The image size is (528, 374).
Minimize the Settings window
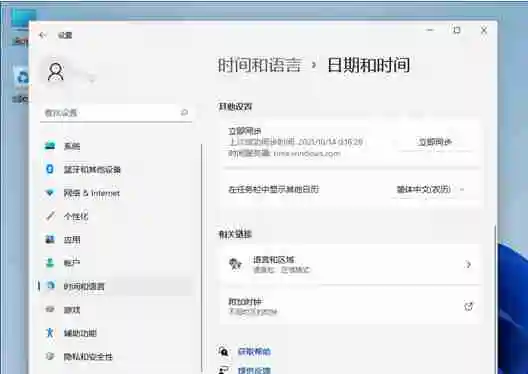[430, 30]
